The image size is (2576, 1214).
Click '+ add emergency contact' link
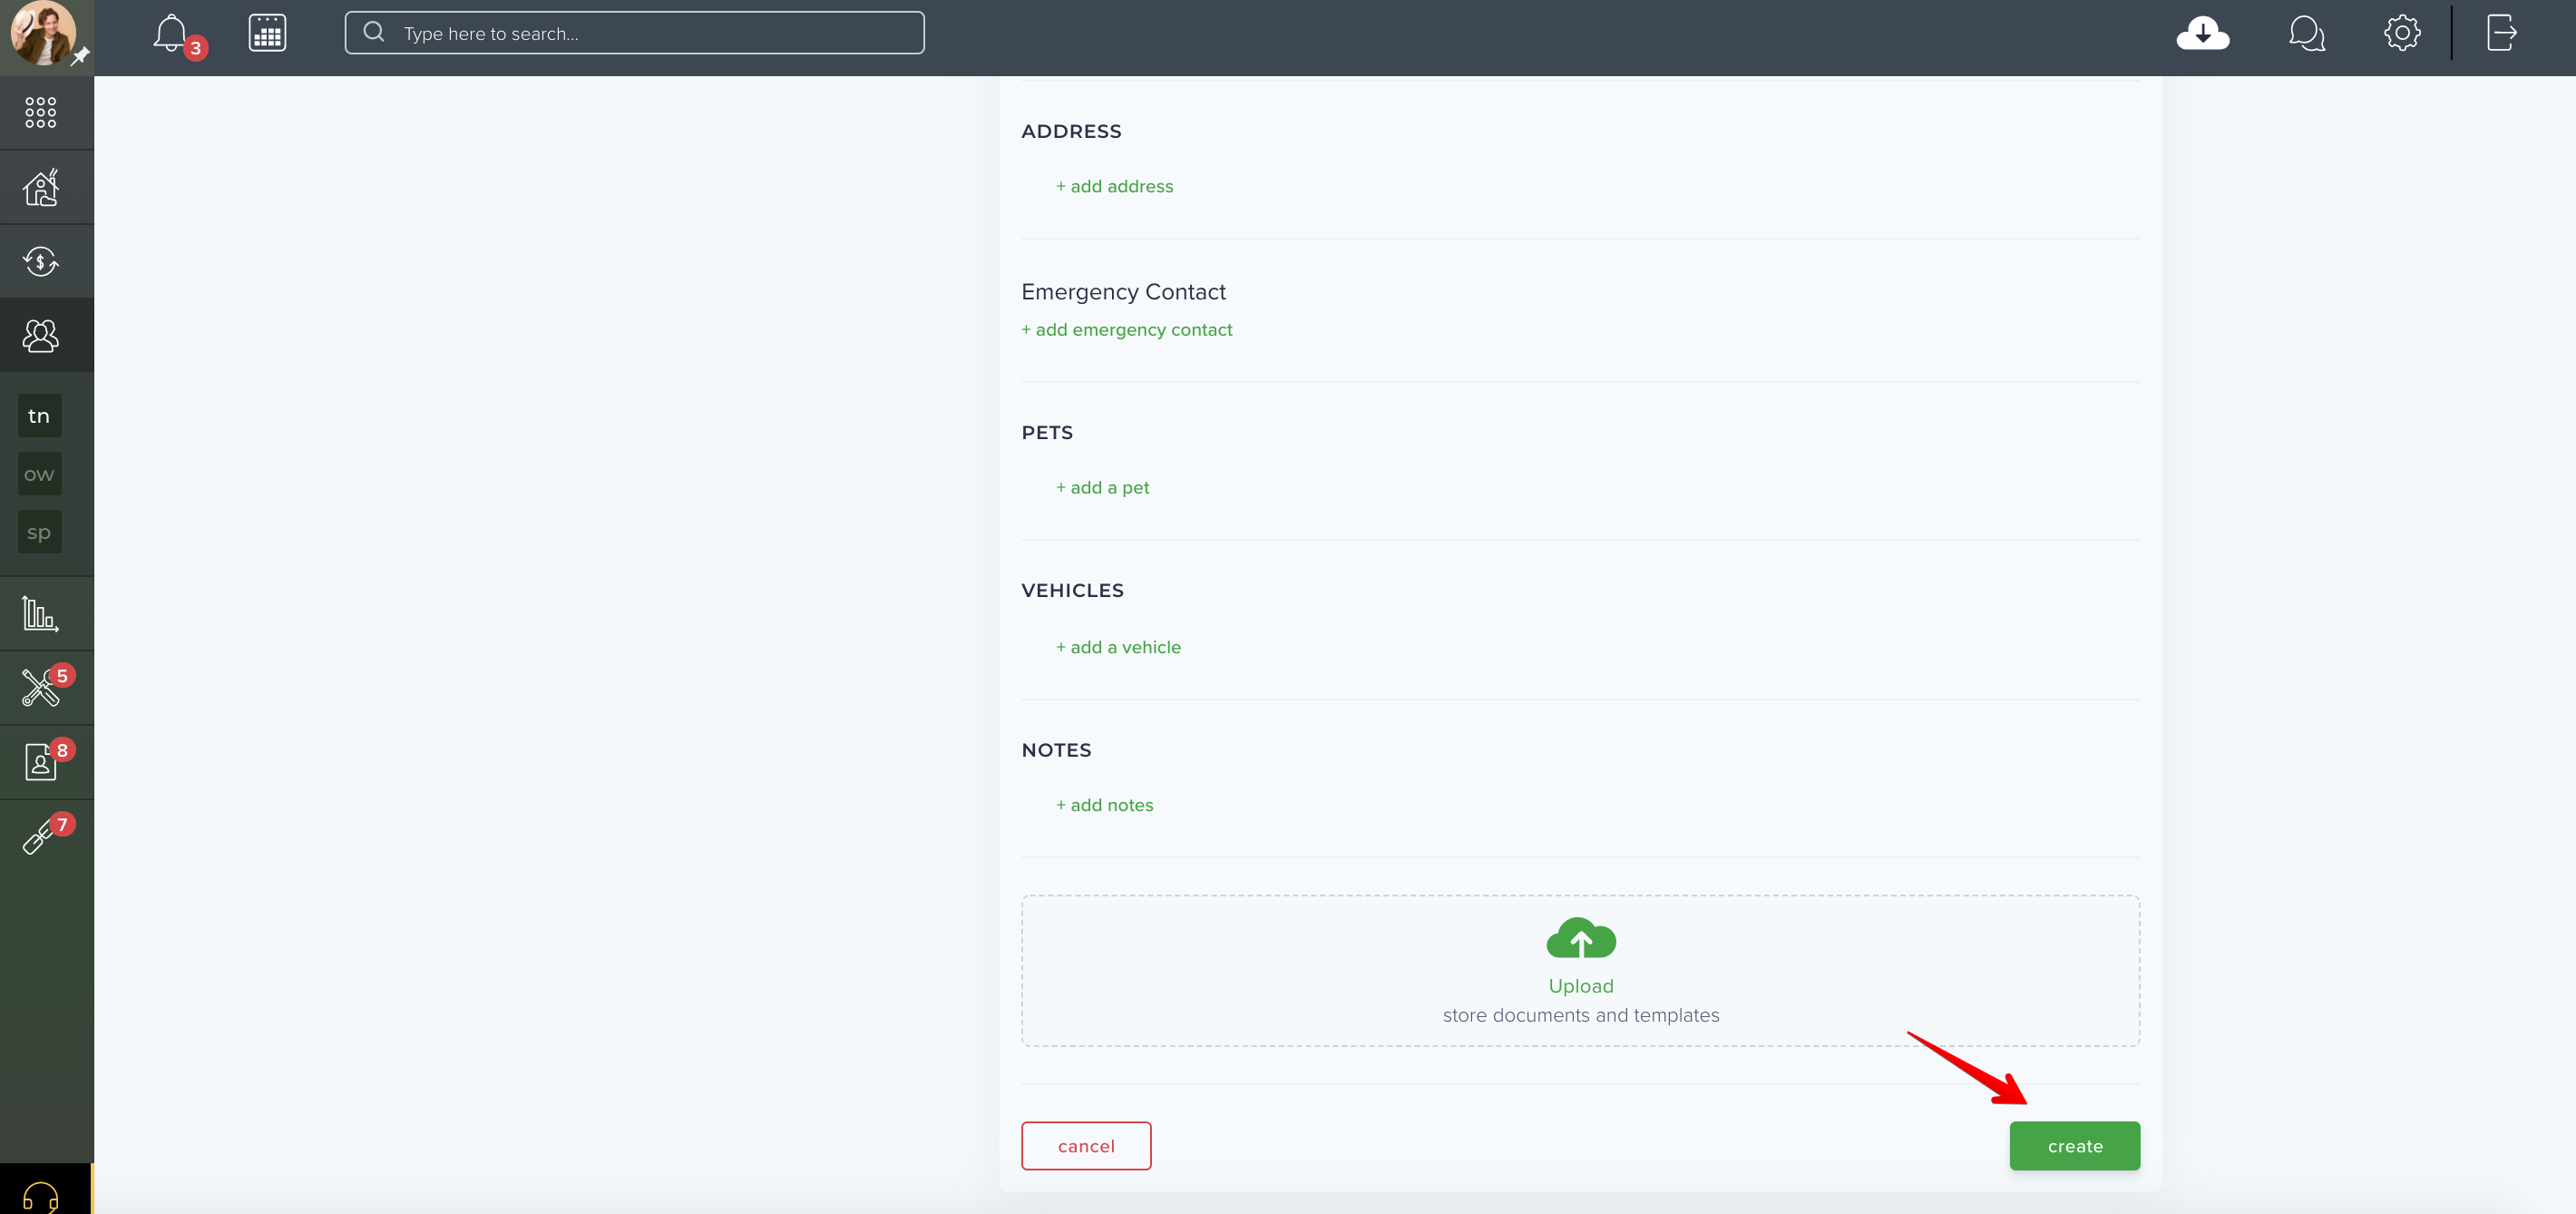(x=1126, y=329)
